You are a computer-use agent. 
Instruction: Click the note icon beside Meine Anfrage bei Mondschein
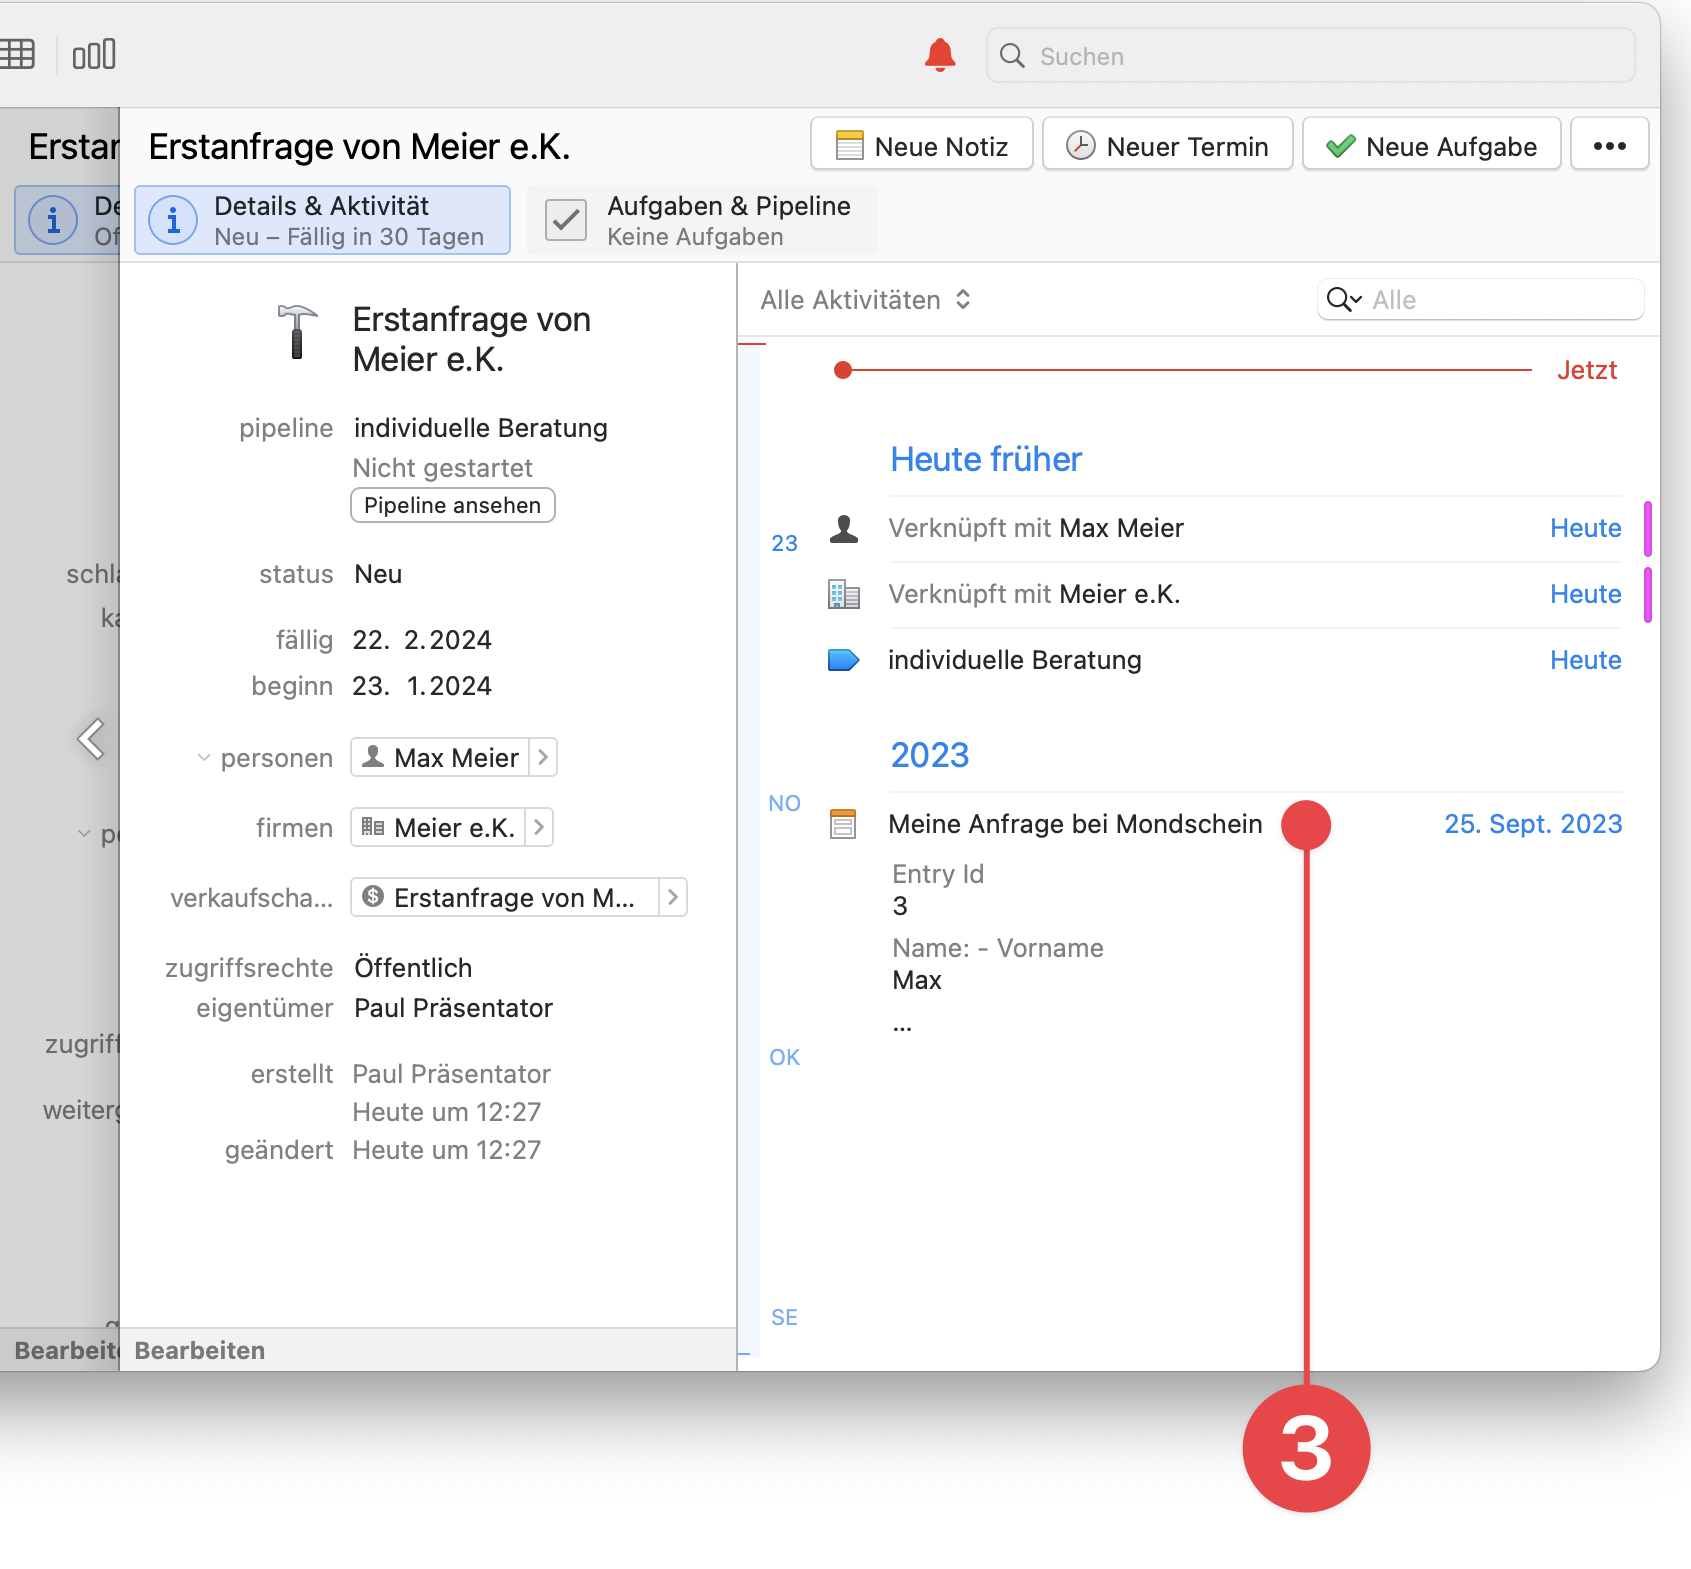point(845,824)
